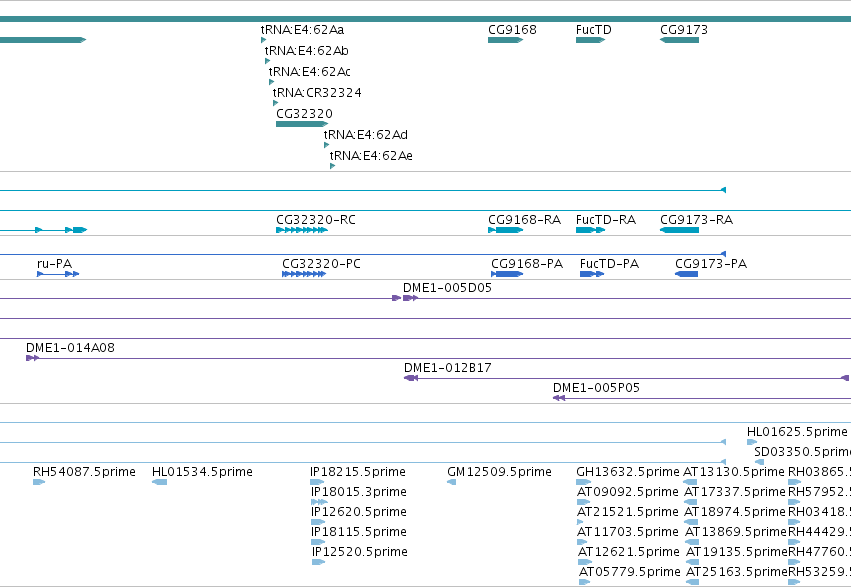Click the tRNA:CR32324 label

click(317, 93)
